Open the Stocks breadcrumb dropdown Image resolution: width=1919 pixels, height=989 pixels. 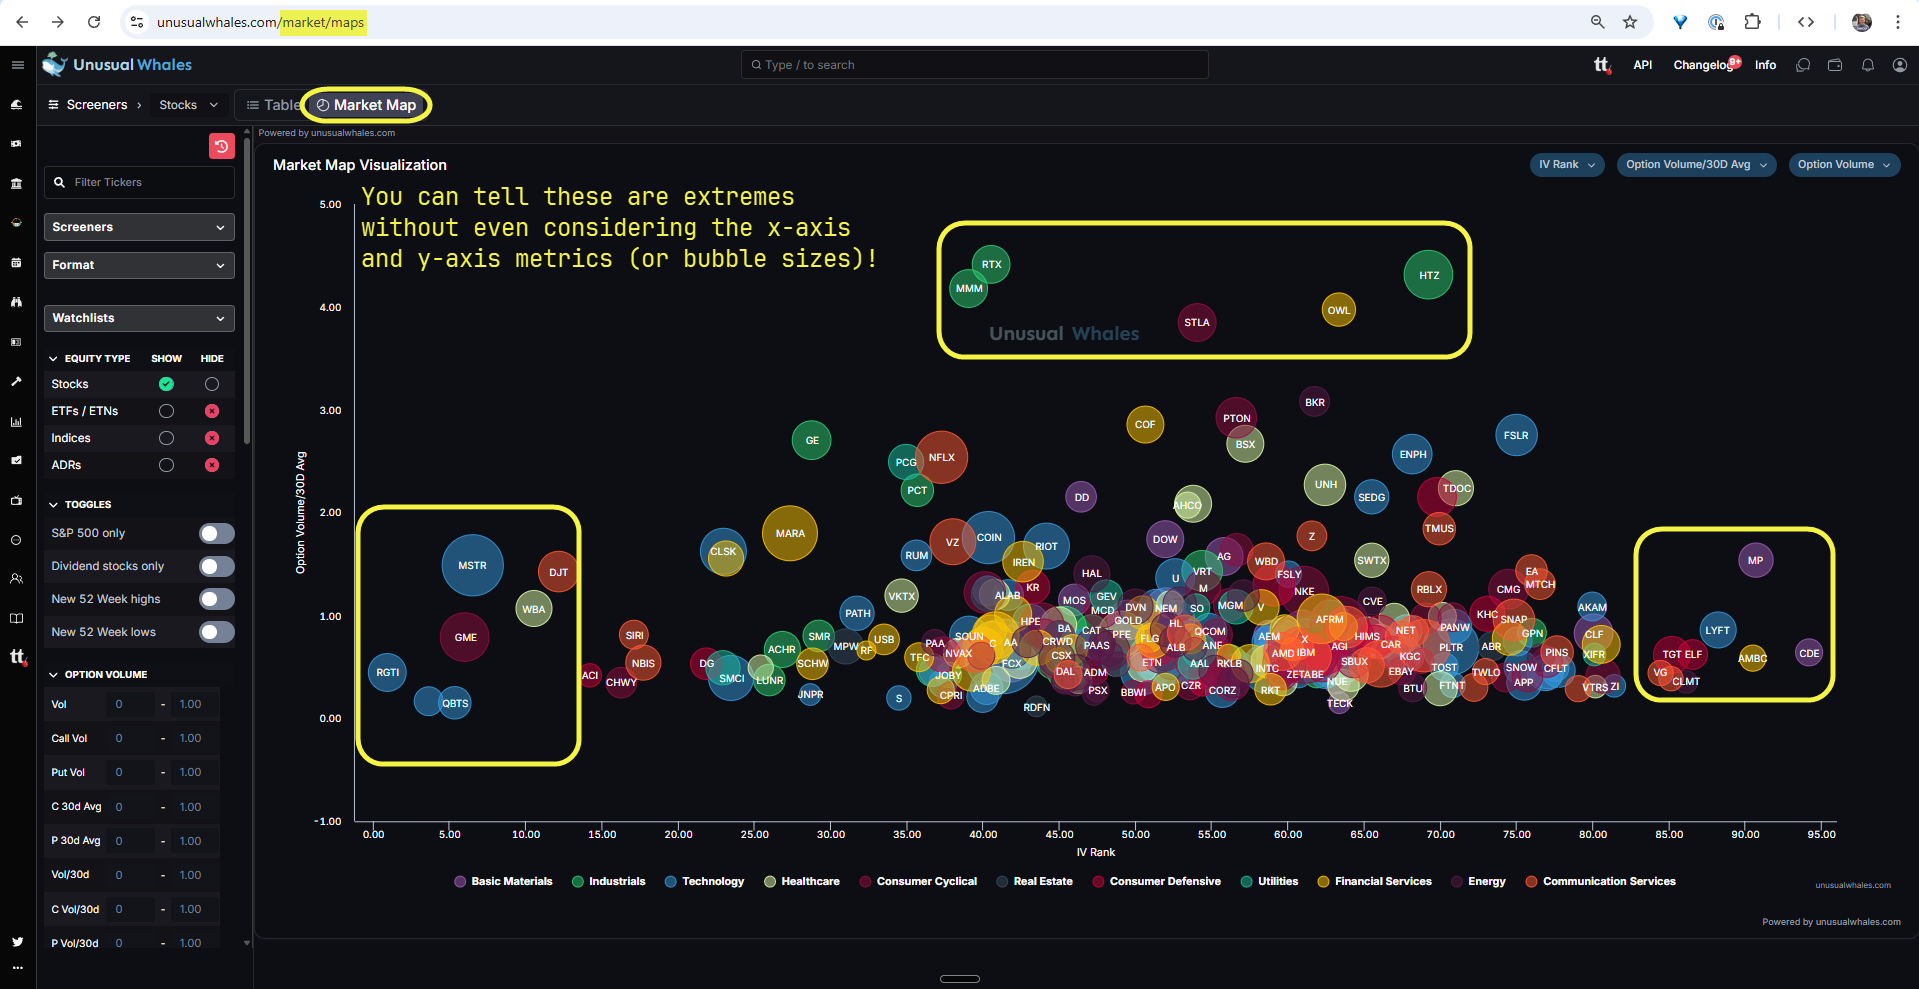pyautogui.click(x=188, y=105)
